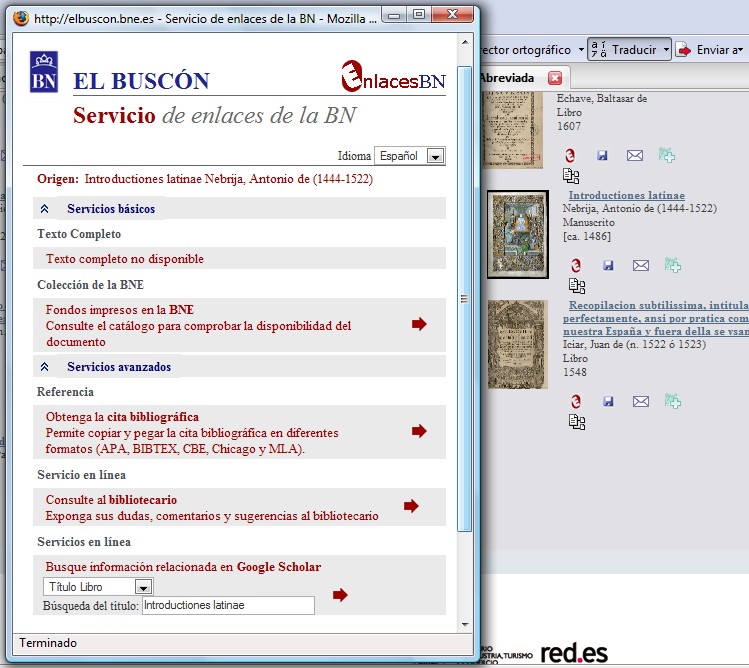
Task: Maximize the El Buscón popup window
Action: coord(419,14)
